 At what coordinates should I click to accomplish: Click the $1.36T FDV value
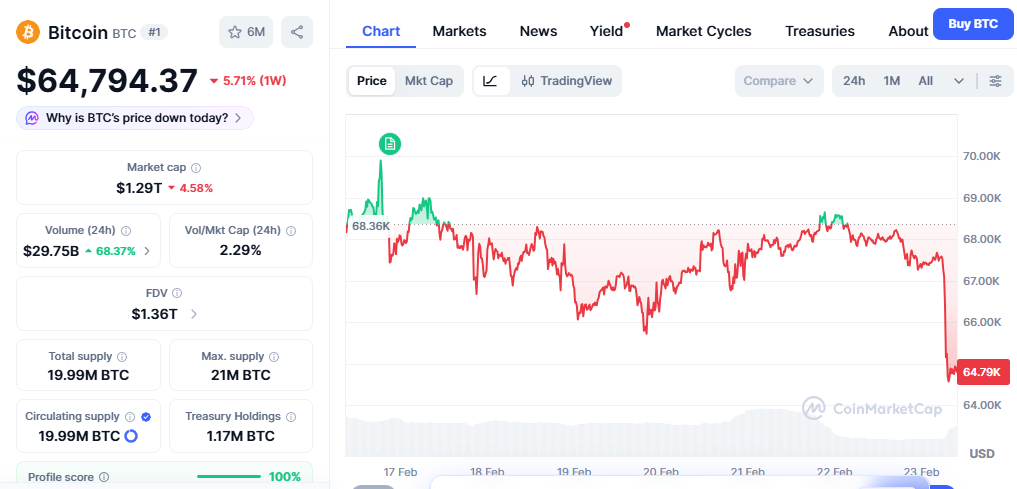154,314
